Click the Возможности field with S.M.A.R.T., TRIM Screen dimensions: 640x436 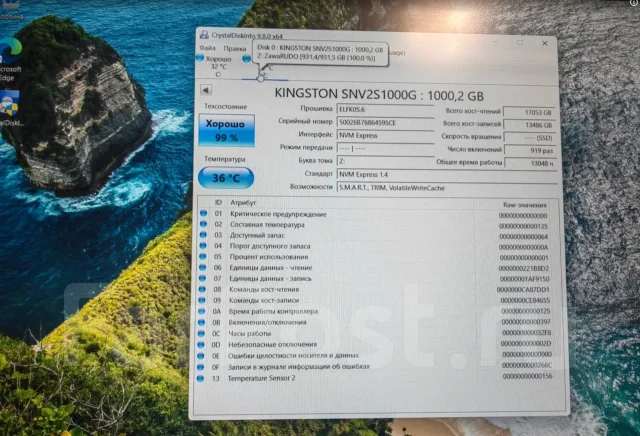pos(447,188)
